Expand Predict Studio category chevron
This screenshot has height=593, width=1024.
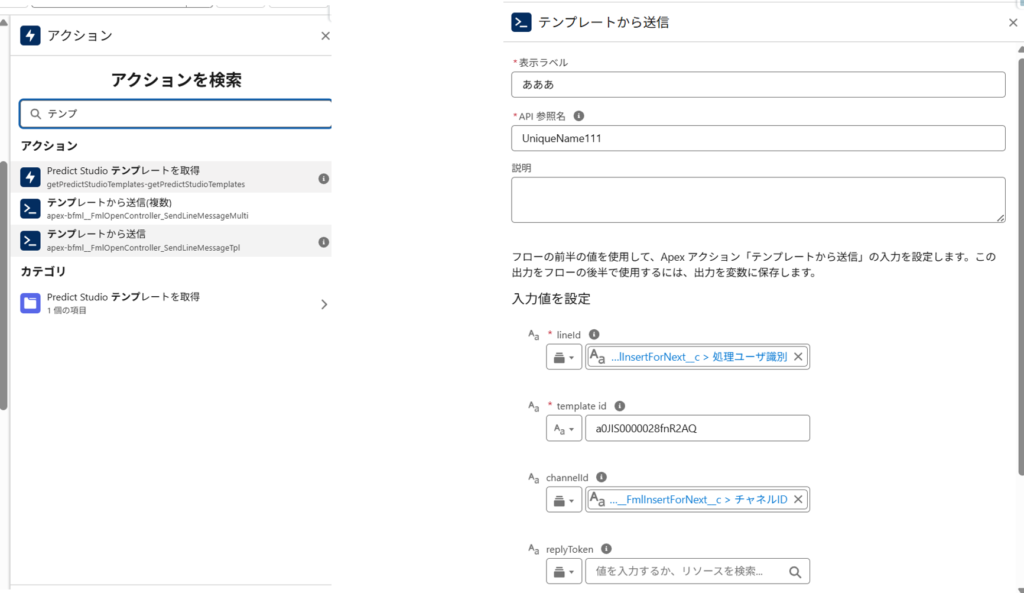click(x=324, y=304)
